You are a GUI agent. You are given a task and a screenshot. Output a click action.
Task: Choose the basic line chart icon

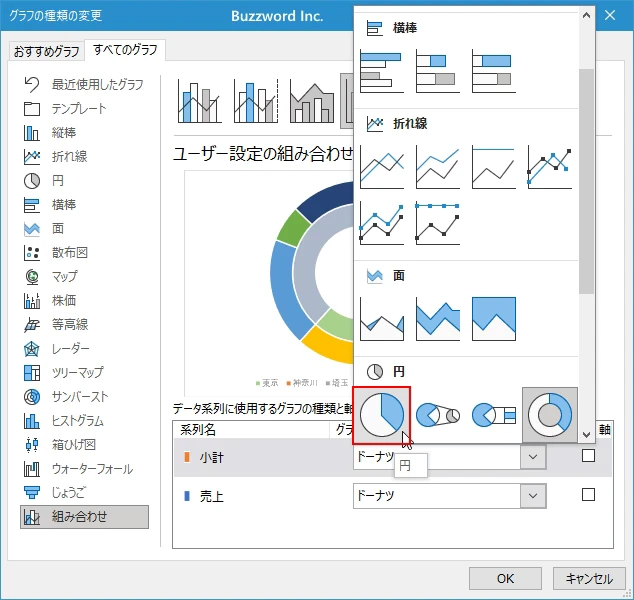381,168
